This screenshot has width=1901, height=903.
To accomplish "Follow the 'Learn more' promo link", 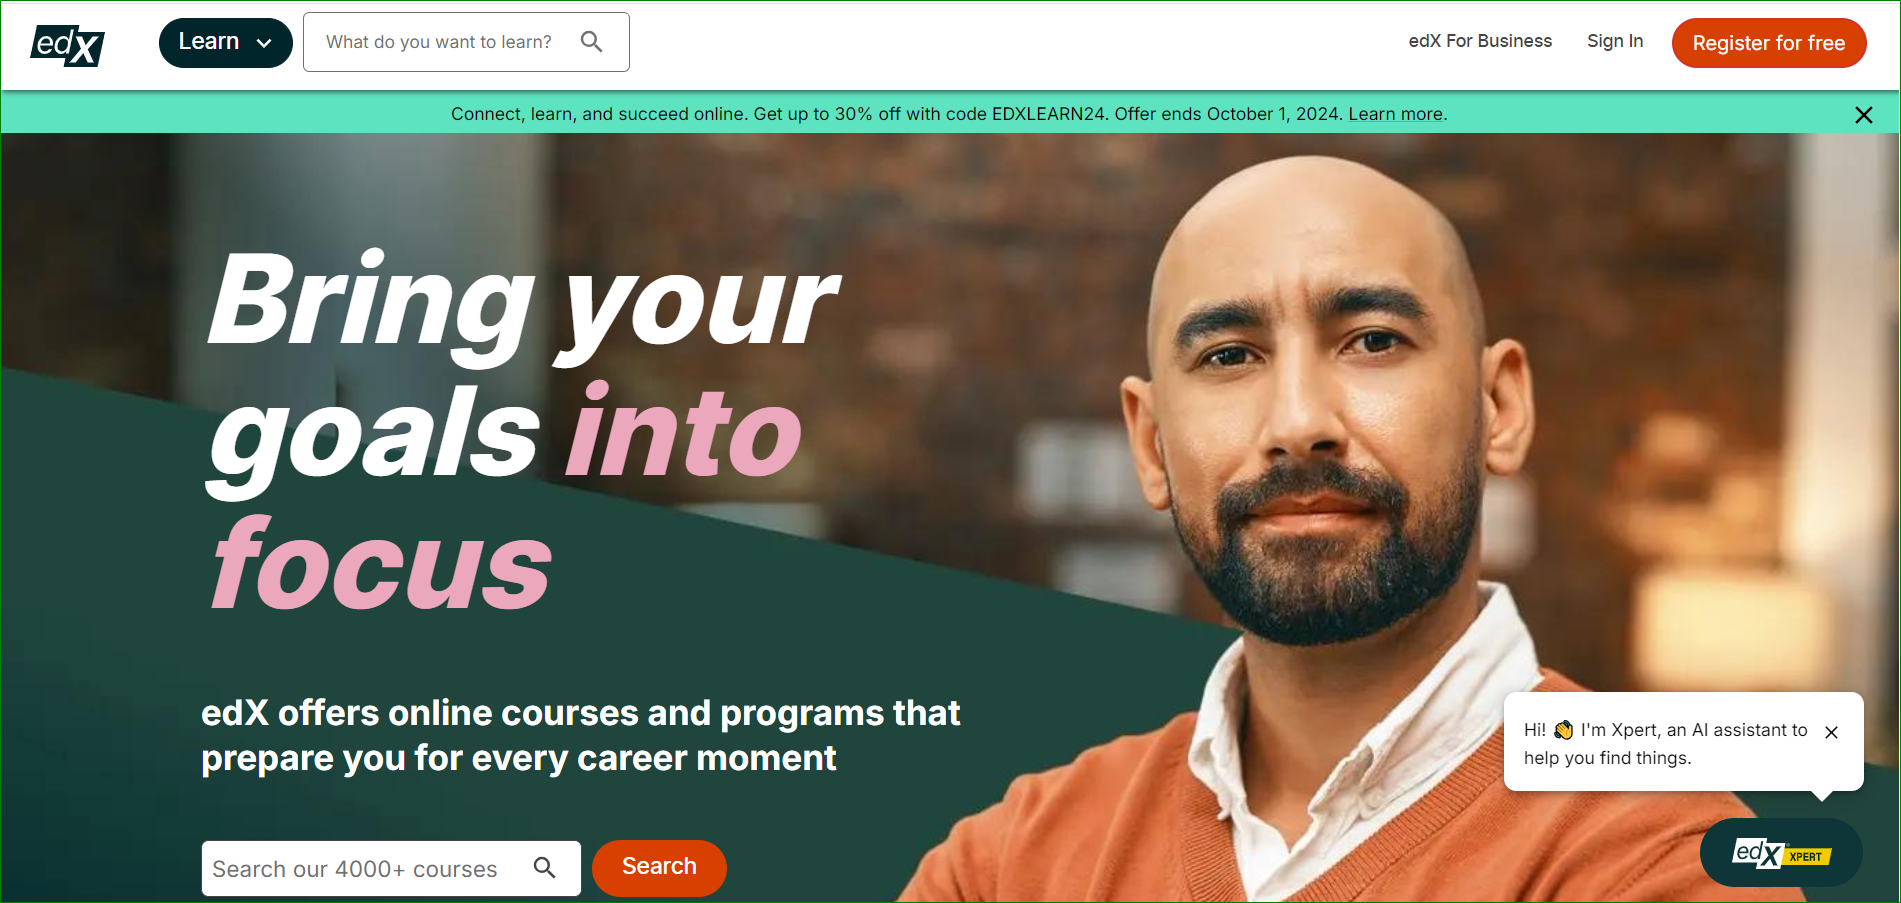I will tap(1395, 114).
